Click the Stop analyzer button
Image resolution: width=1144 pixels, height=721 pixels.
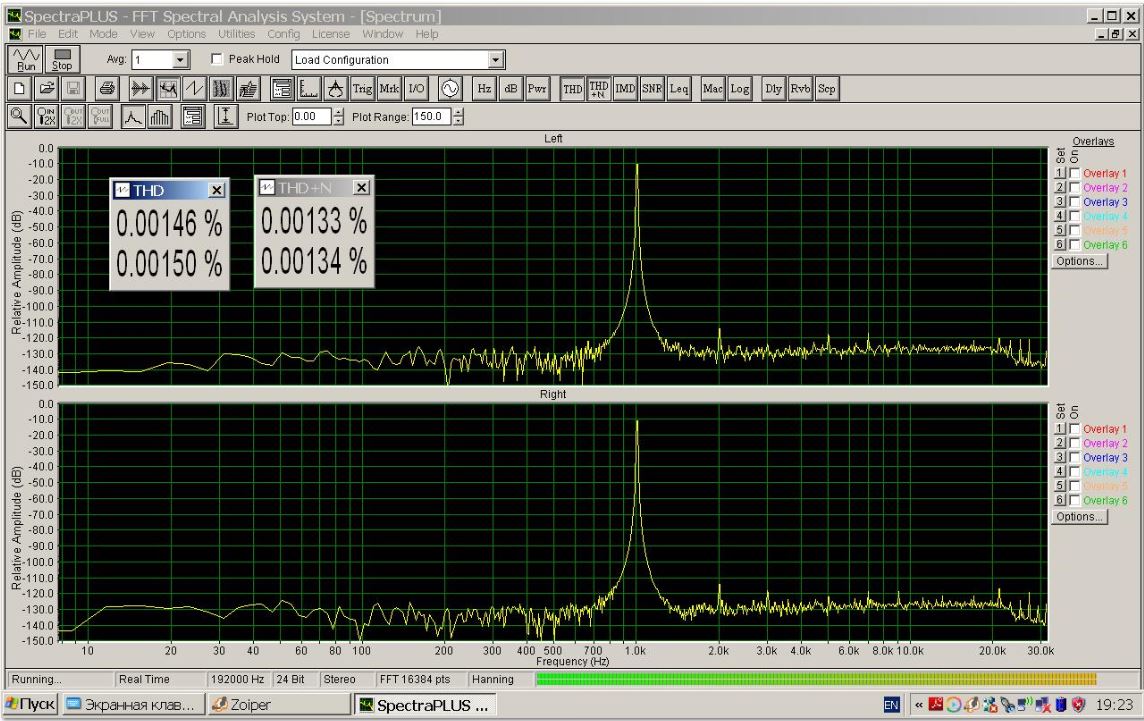(62, 59)
